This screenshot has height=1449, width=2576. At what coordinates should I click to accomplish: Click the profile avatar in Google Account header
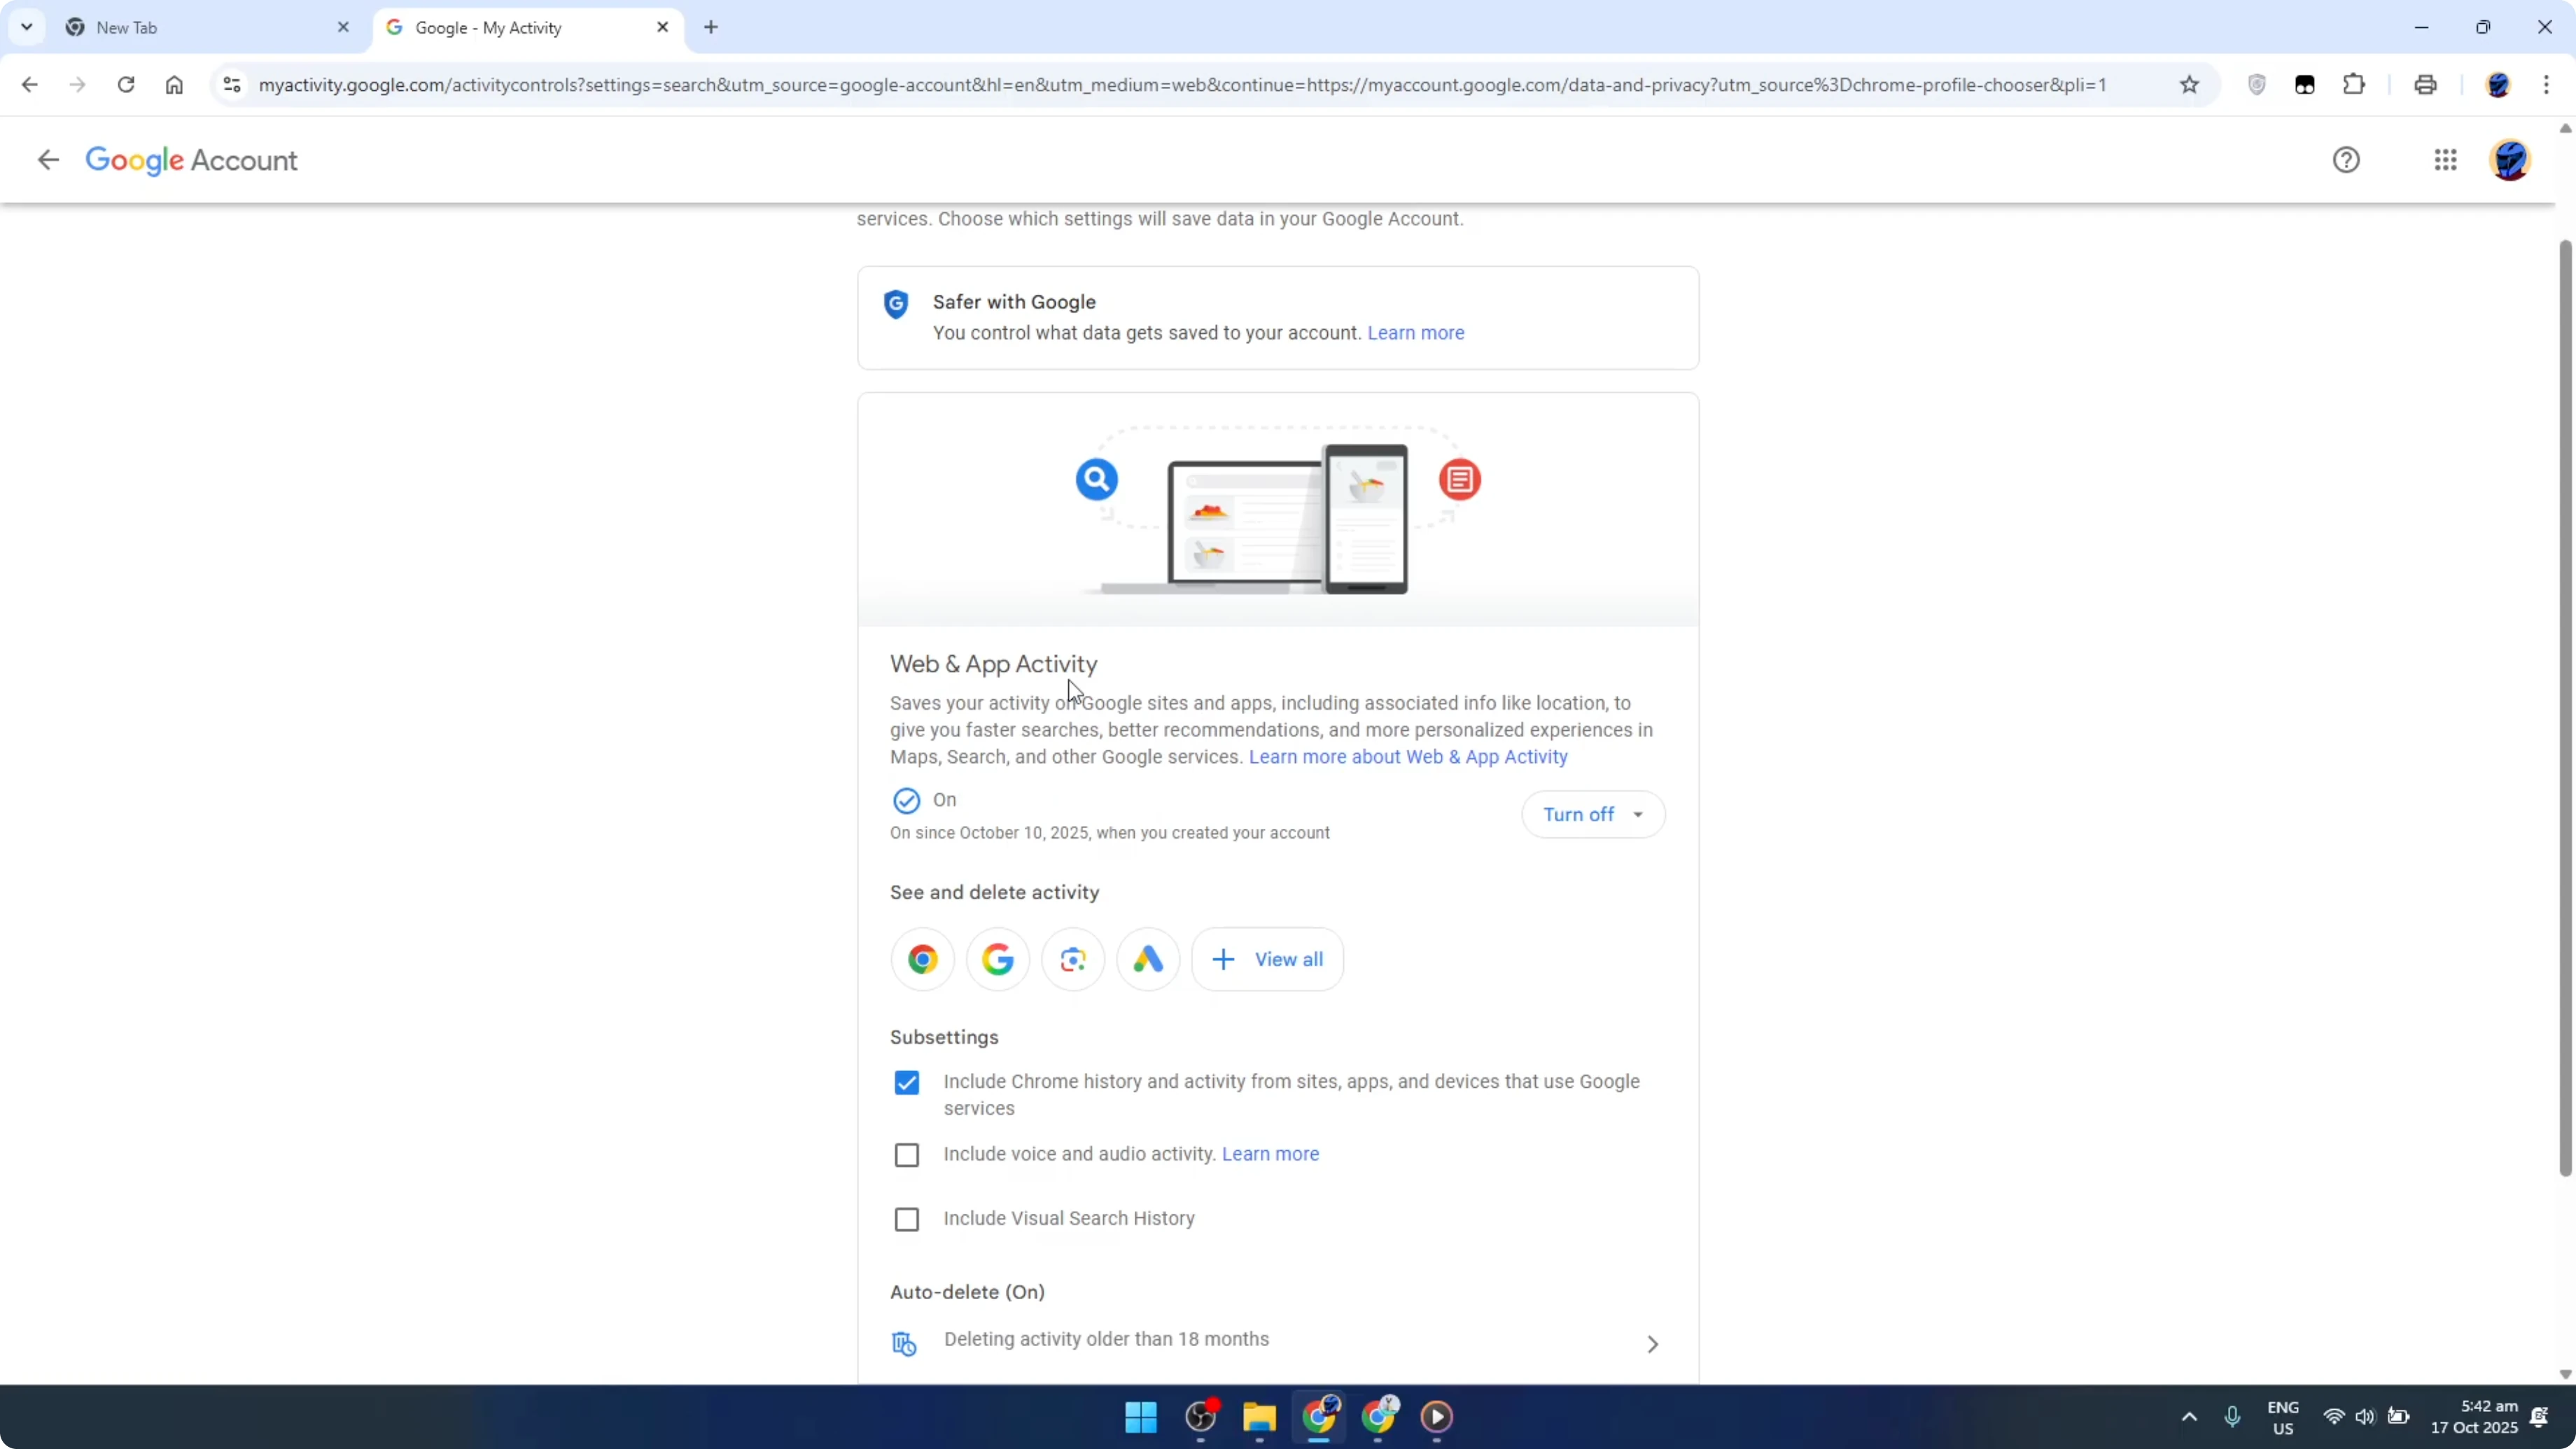[x=2510, y=160]
